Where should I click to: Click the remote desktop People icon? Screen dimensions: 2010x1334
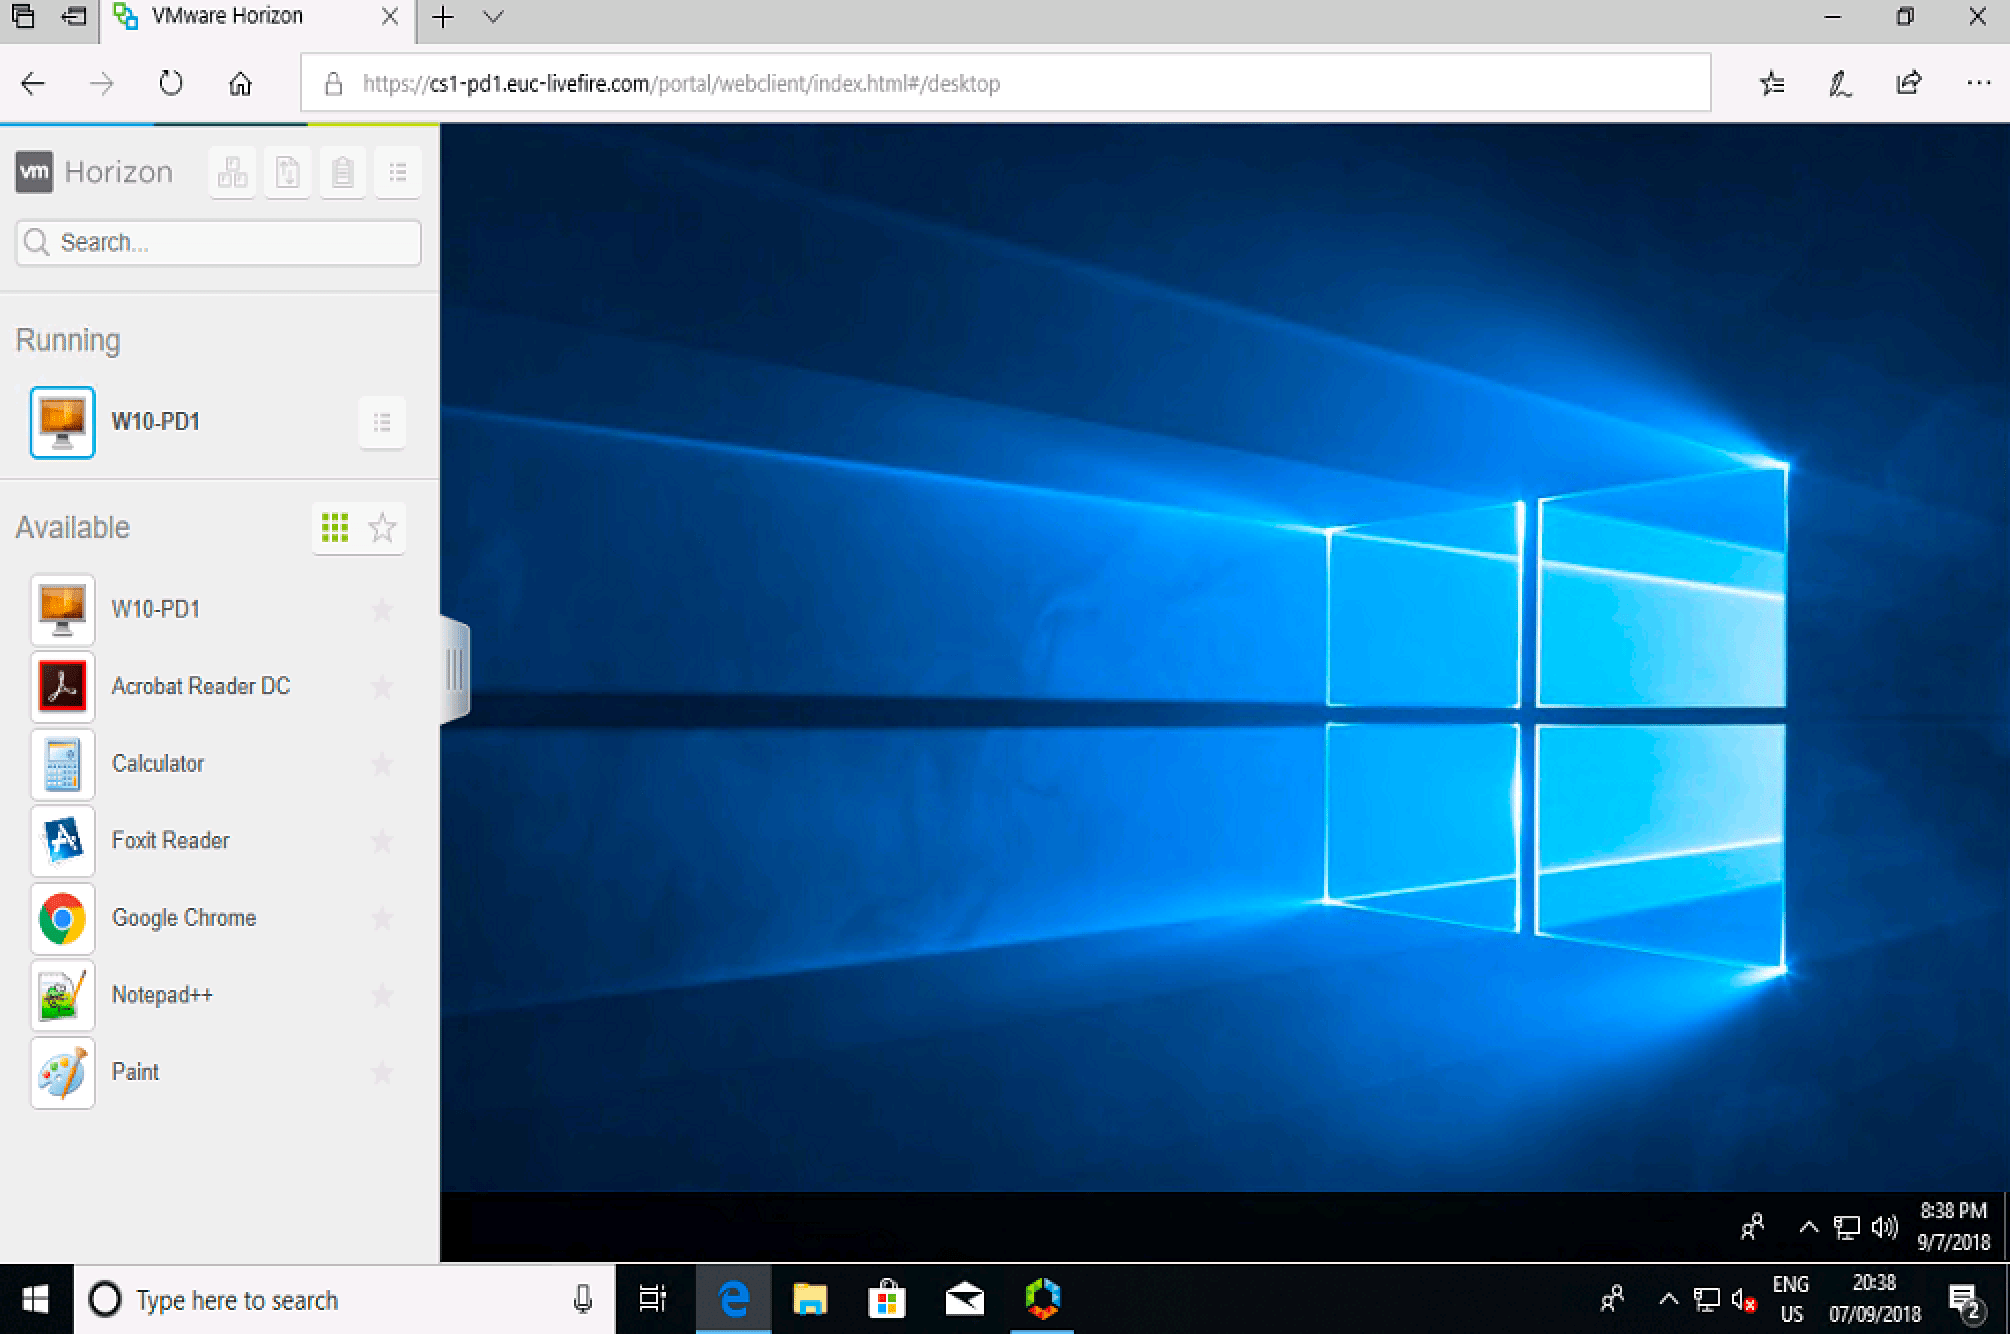pos(1752,1226)
